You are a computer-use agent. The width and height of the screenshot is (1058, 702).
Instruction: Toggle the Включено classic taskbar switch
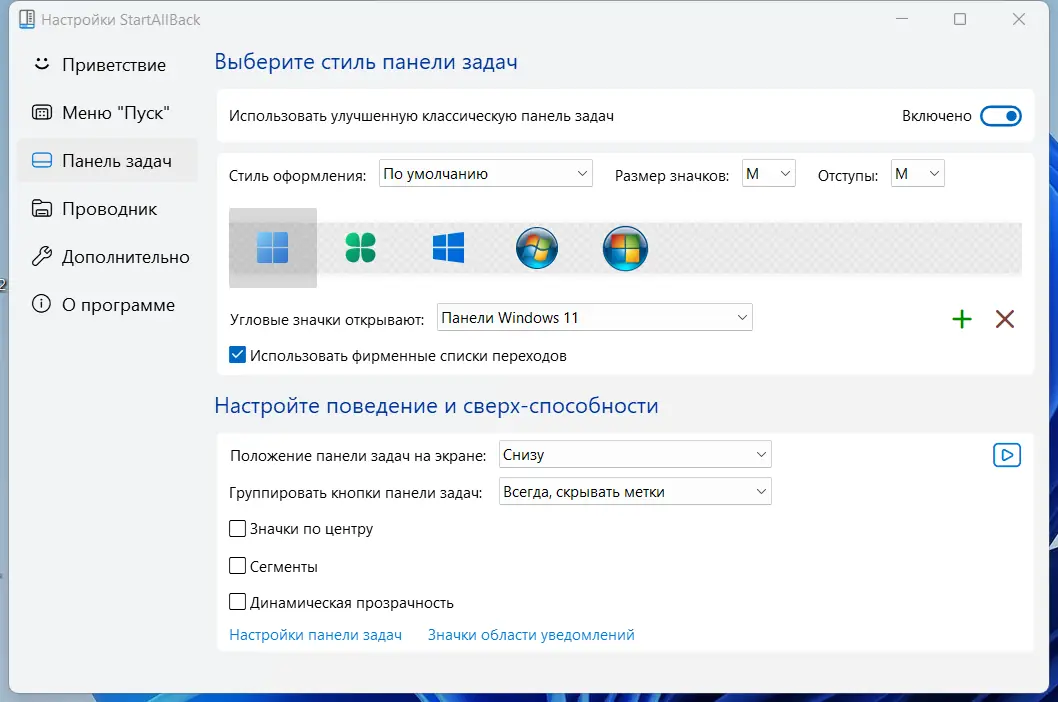point(1001,116)
